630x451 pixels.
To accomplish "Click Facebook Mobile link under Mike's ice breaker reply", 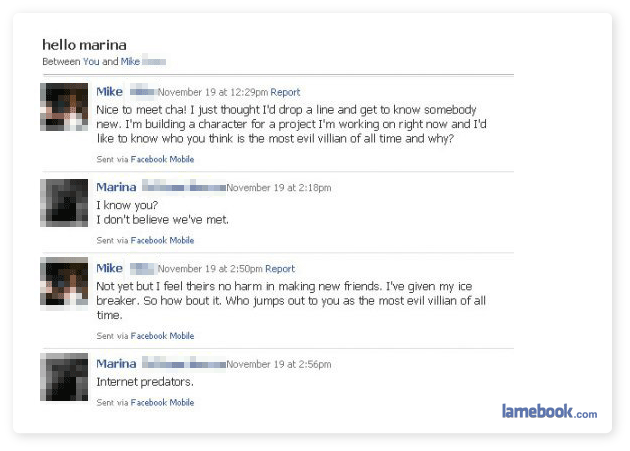I will (x=162, y=336).
